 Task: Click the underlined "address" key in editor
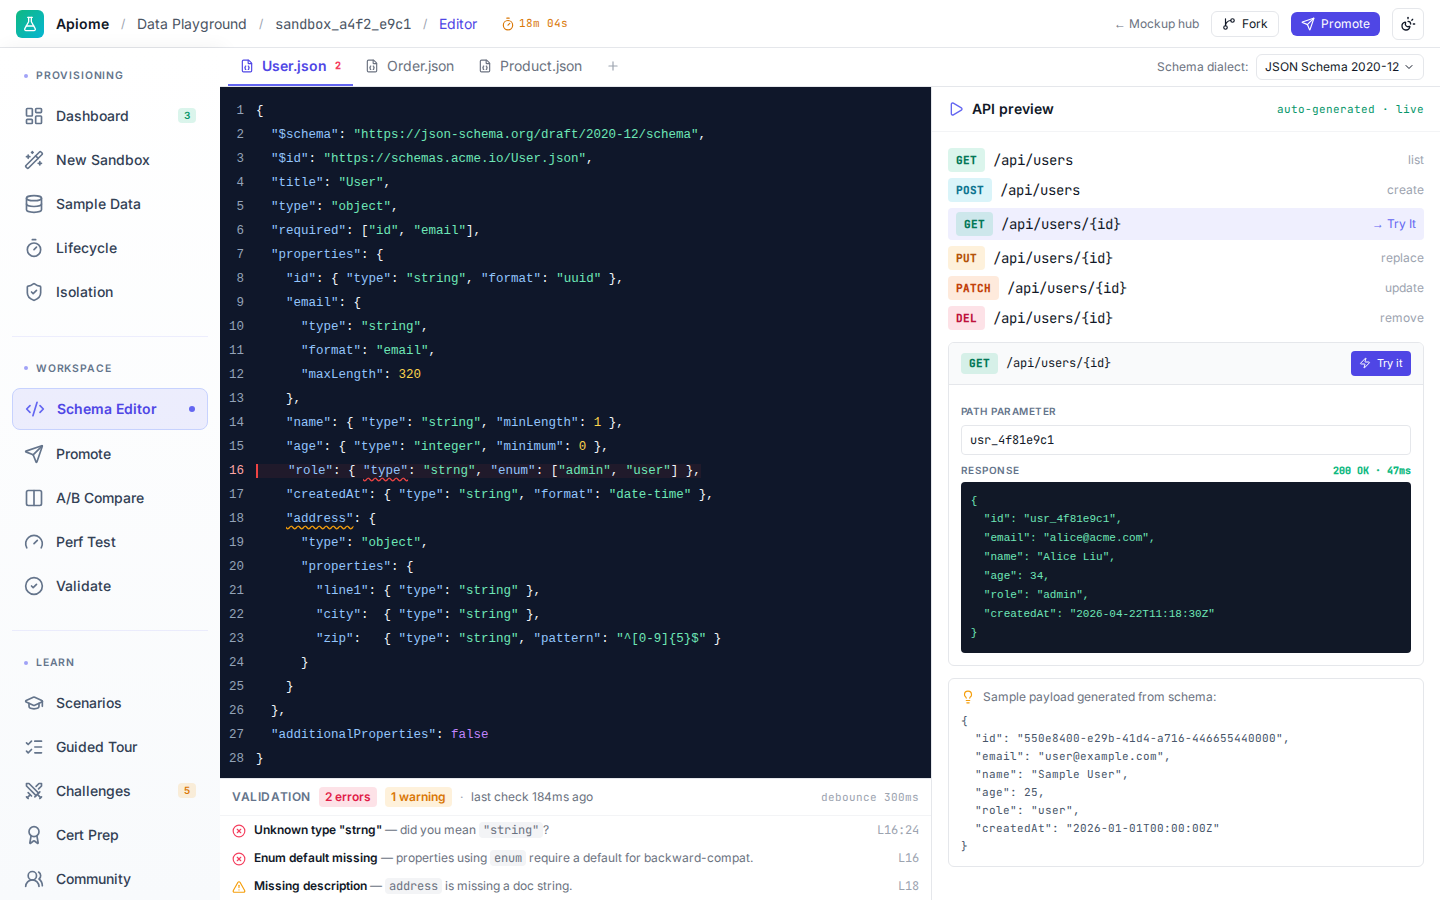coord(320,518)
